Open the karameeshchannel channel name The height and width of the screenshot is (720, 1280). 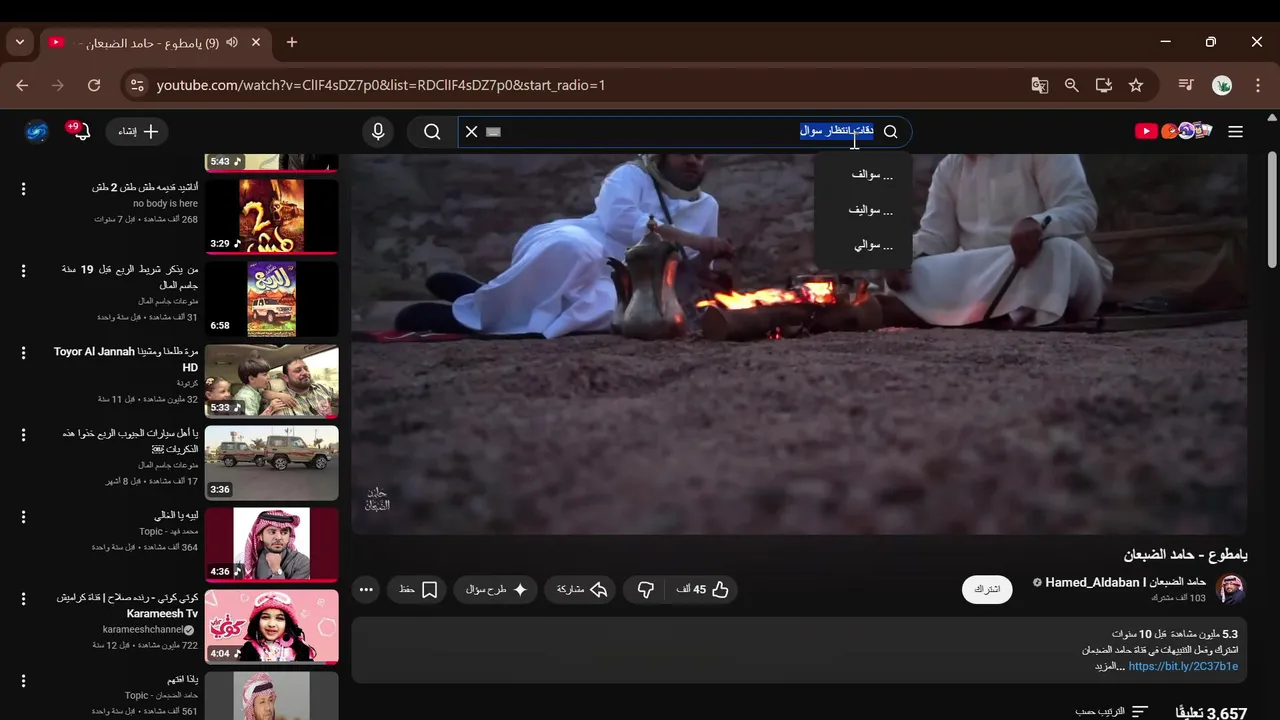pyautogui.click(x=143, y=630)
